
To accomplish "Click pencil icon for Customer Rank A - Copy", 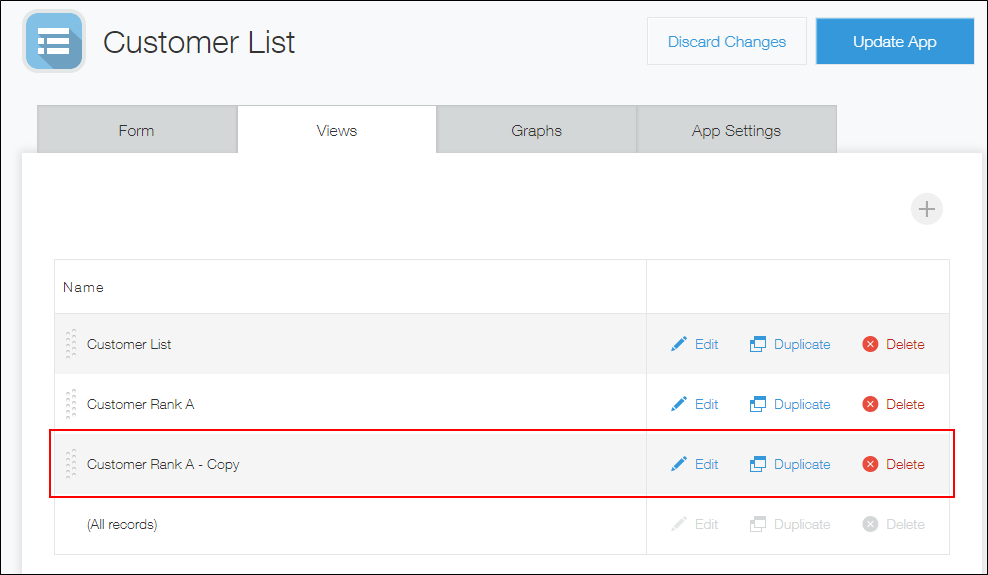I will (x=679, y=464).
